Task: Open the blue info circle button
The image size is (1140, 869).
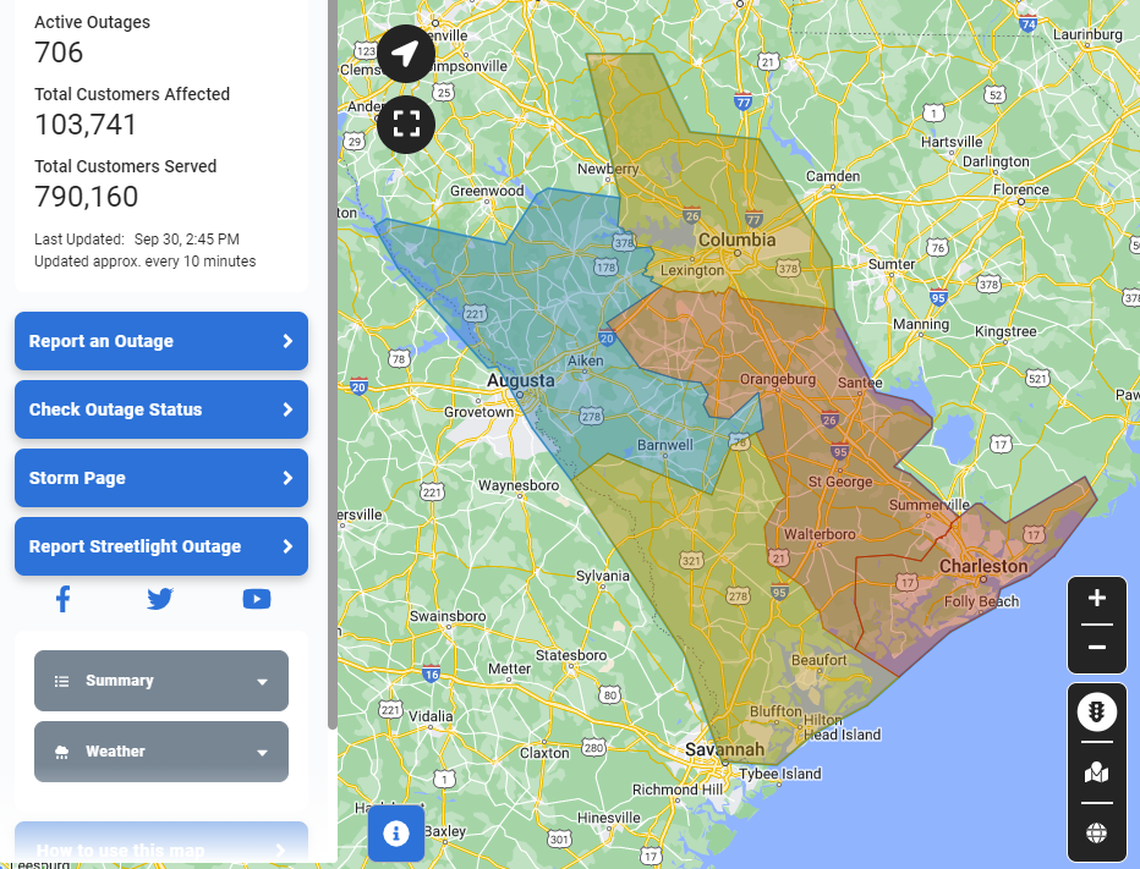Action: 396,832
